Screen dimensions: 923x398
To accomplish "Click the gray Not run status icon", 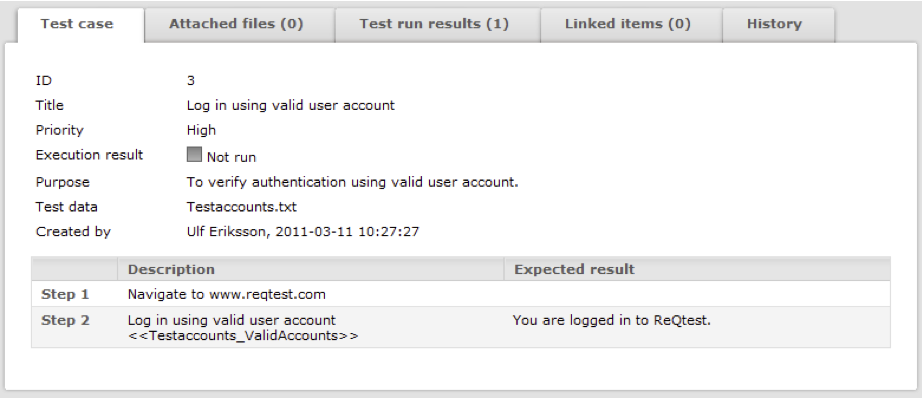I will point(194,155).
